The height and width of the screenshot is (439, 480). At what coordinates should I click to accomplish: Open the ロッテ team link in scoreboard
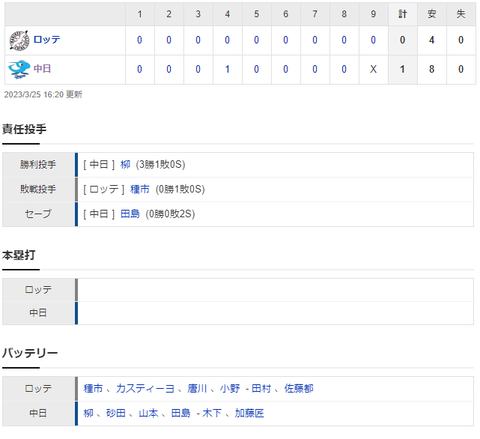click(x=47, y=40)
